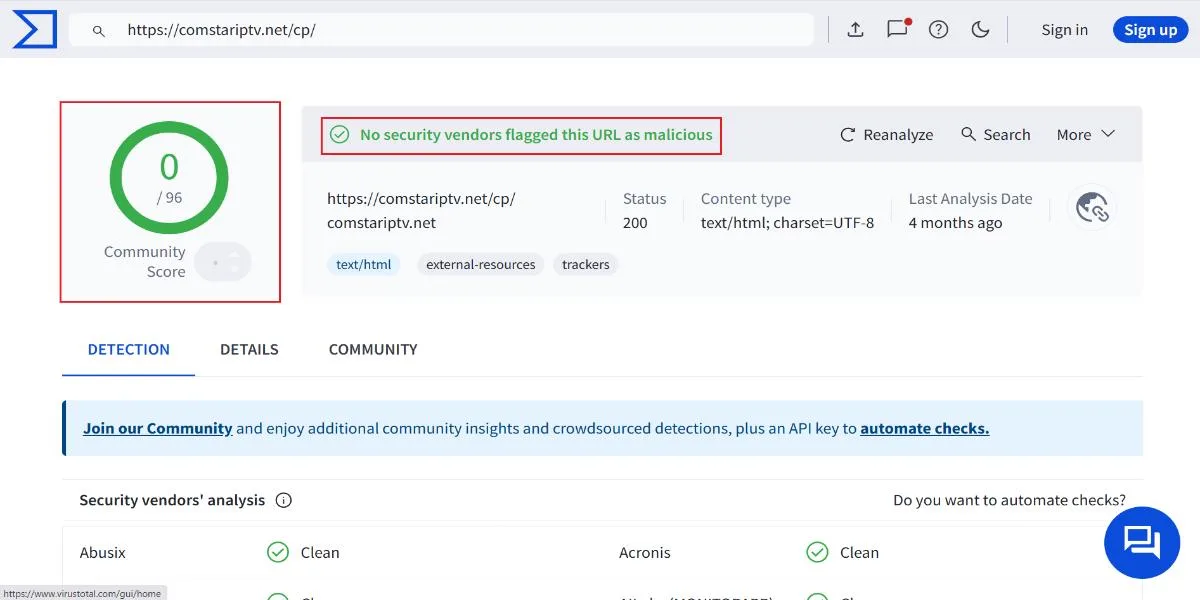This screenshot has height=600, width=1200.
Task: Click the globe link icon for URL
Action: (x=1092, y=208)
